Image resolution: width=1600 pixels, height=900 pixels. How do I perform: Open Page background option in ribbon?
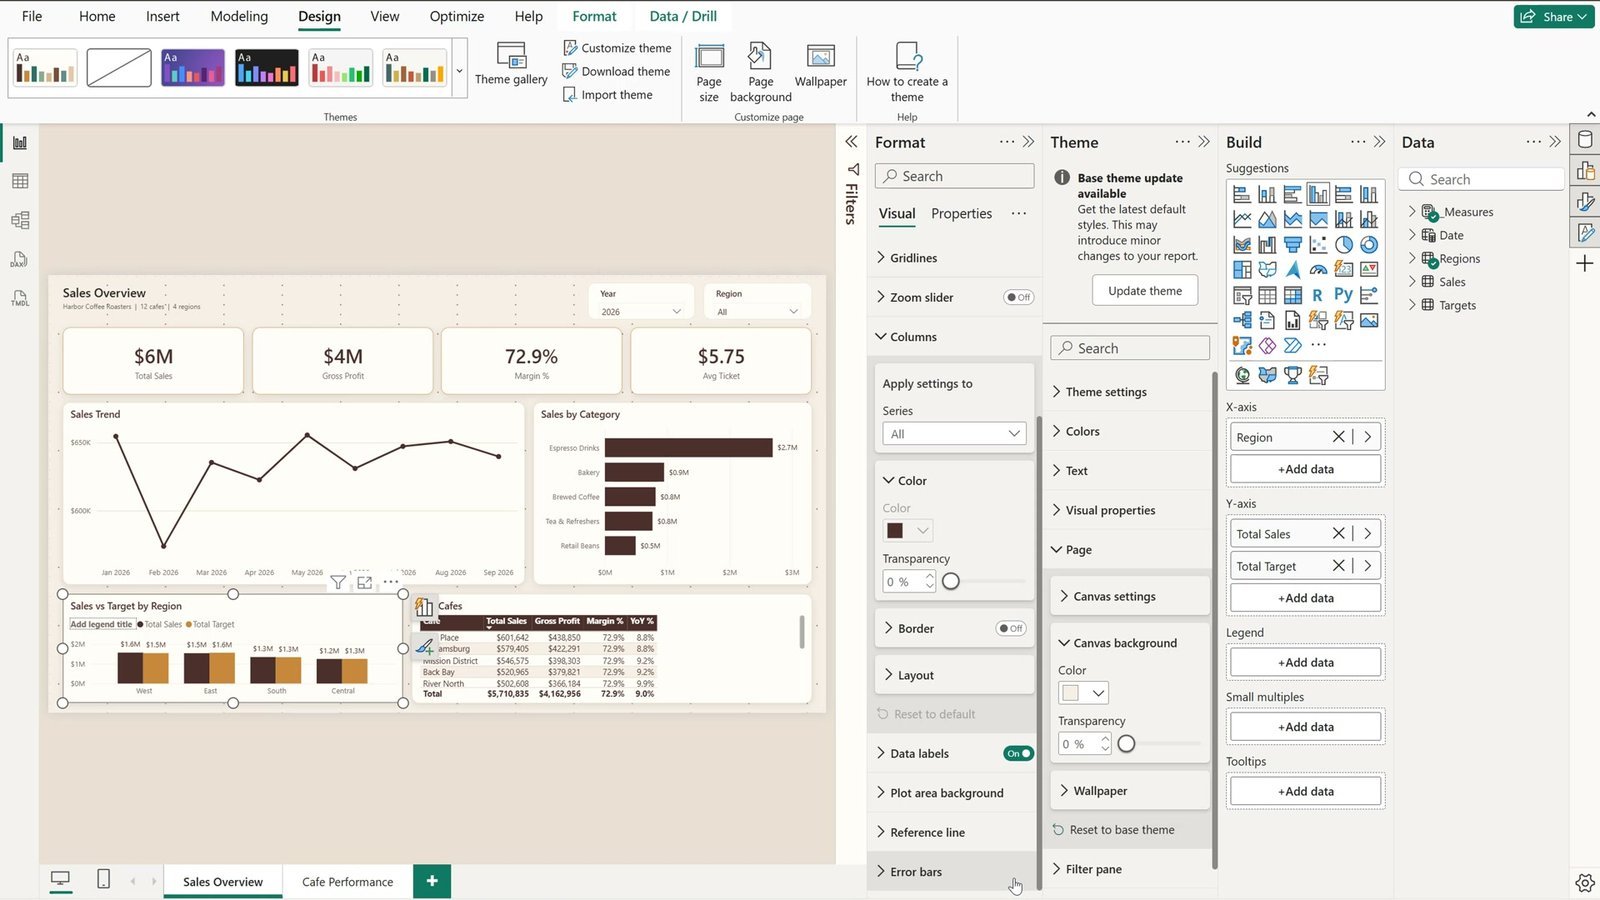coord(760,72)
